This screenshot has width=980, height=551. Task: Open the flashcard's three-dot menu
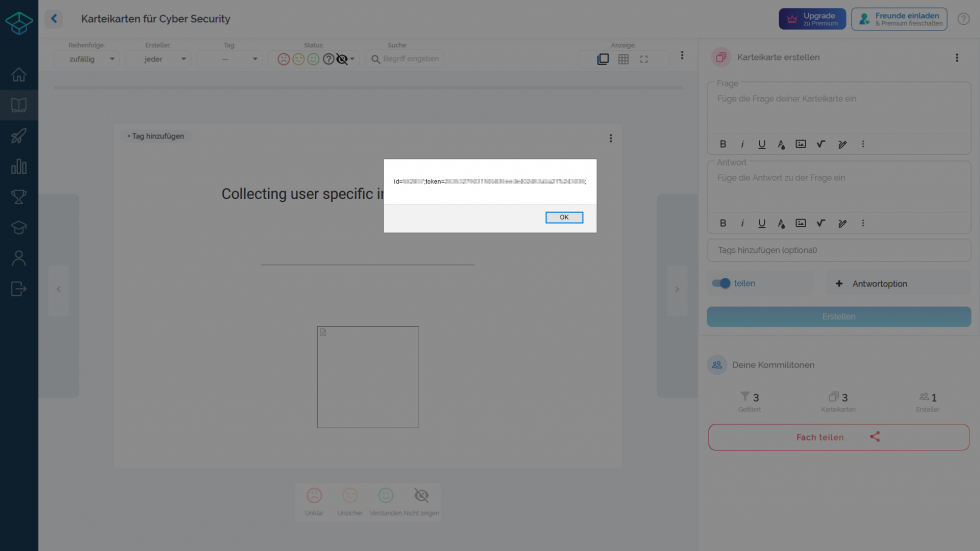611,138
